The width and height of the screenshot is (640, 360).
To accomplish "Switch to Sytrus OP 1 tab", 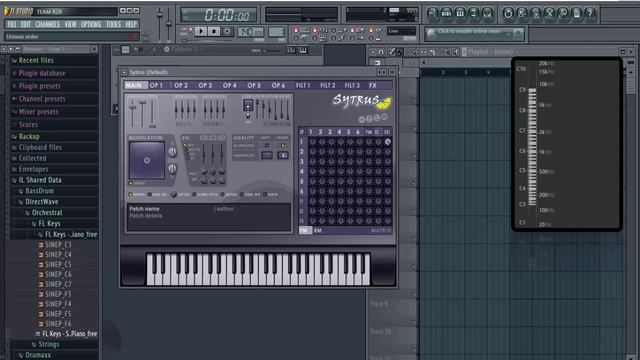I will click(x=156, y=85).
